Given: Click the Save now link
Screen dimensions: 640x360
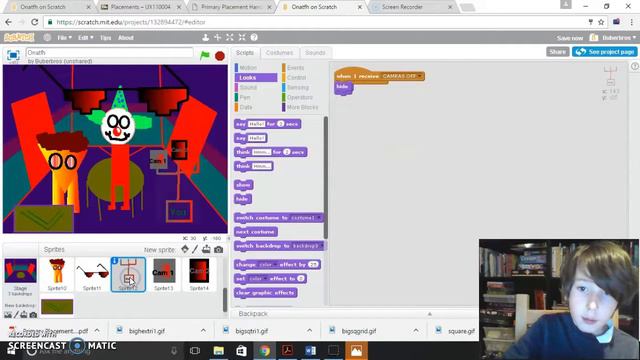Looking at the screenshot, I should point(570,38).
